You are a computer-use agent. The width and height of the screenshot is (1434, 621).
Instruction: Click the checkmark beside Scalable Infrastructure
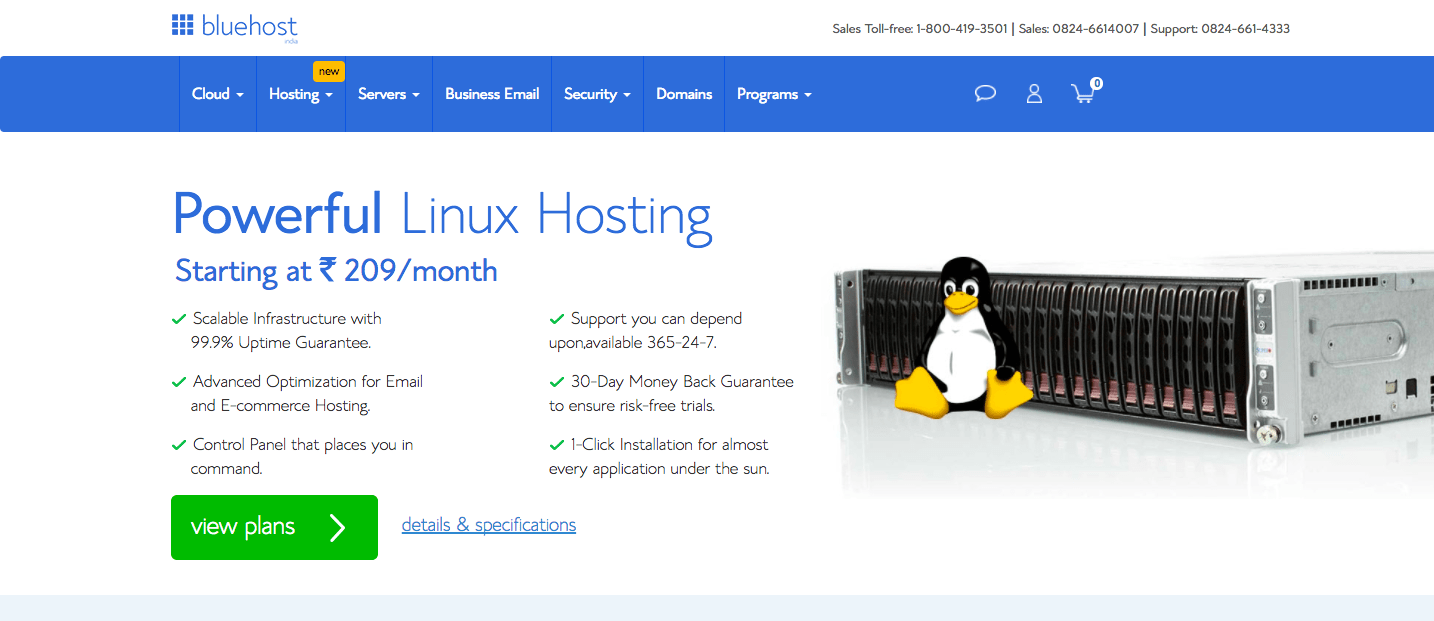tap(179, 319)
